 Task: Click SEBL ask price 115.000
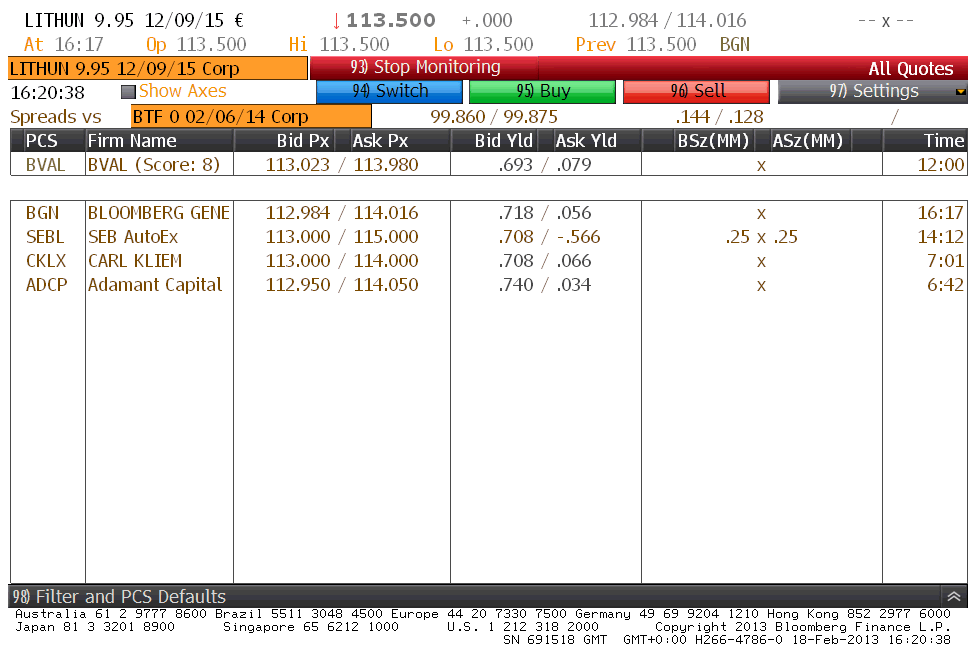(x=386, y=237)
